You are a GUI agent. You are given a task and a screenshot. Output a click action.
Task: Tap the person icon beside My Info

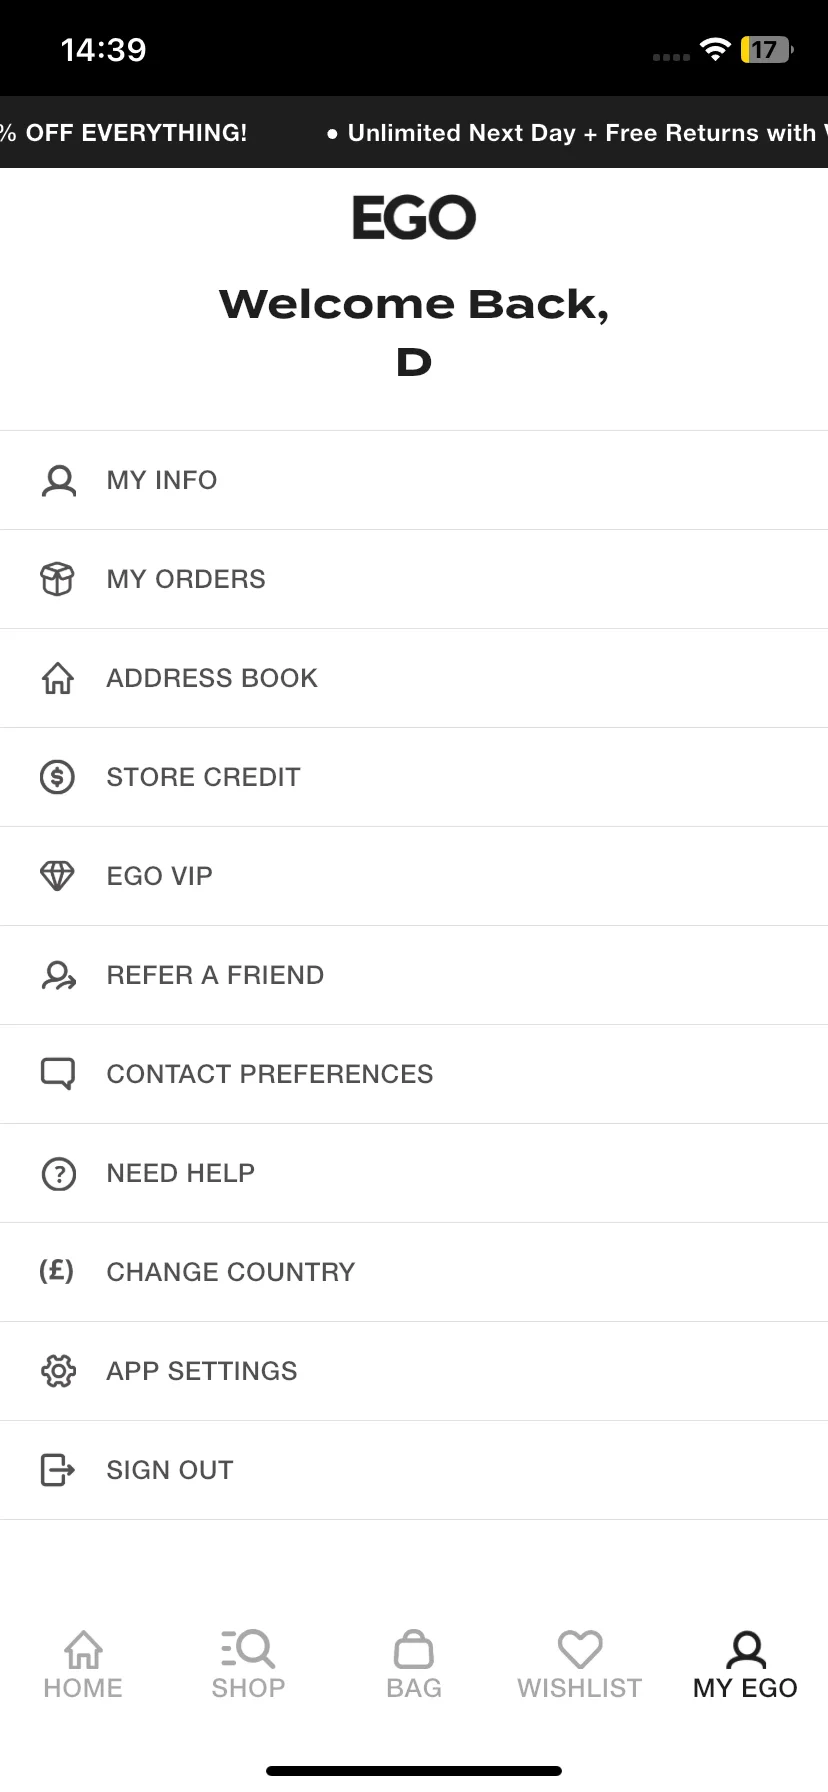coord(58,480)
